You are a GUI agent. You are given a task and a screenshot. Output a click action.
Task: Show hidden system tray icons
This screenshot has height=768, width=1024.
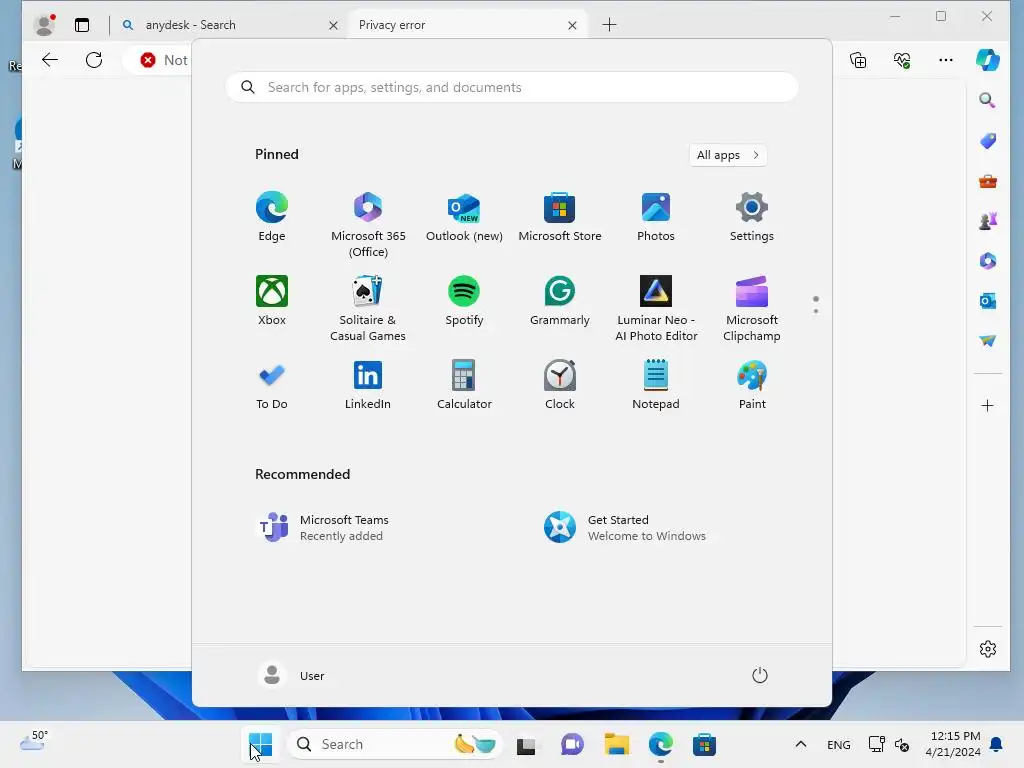pyautogui.click(x=801, y=744)
